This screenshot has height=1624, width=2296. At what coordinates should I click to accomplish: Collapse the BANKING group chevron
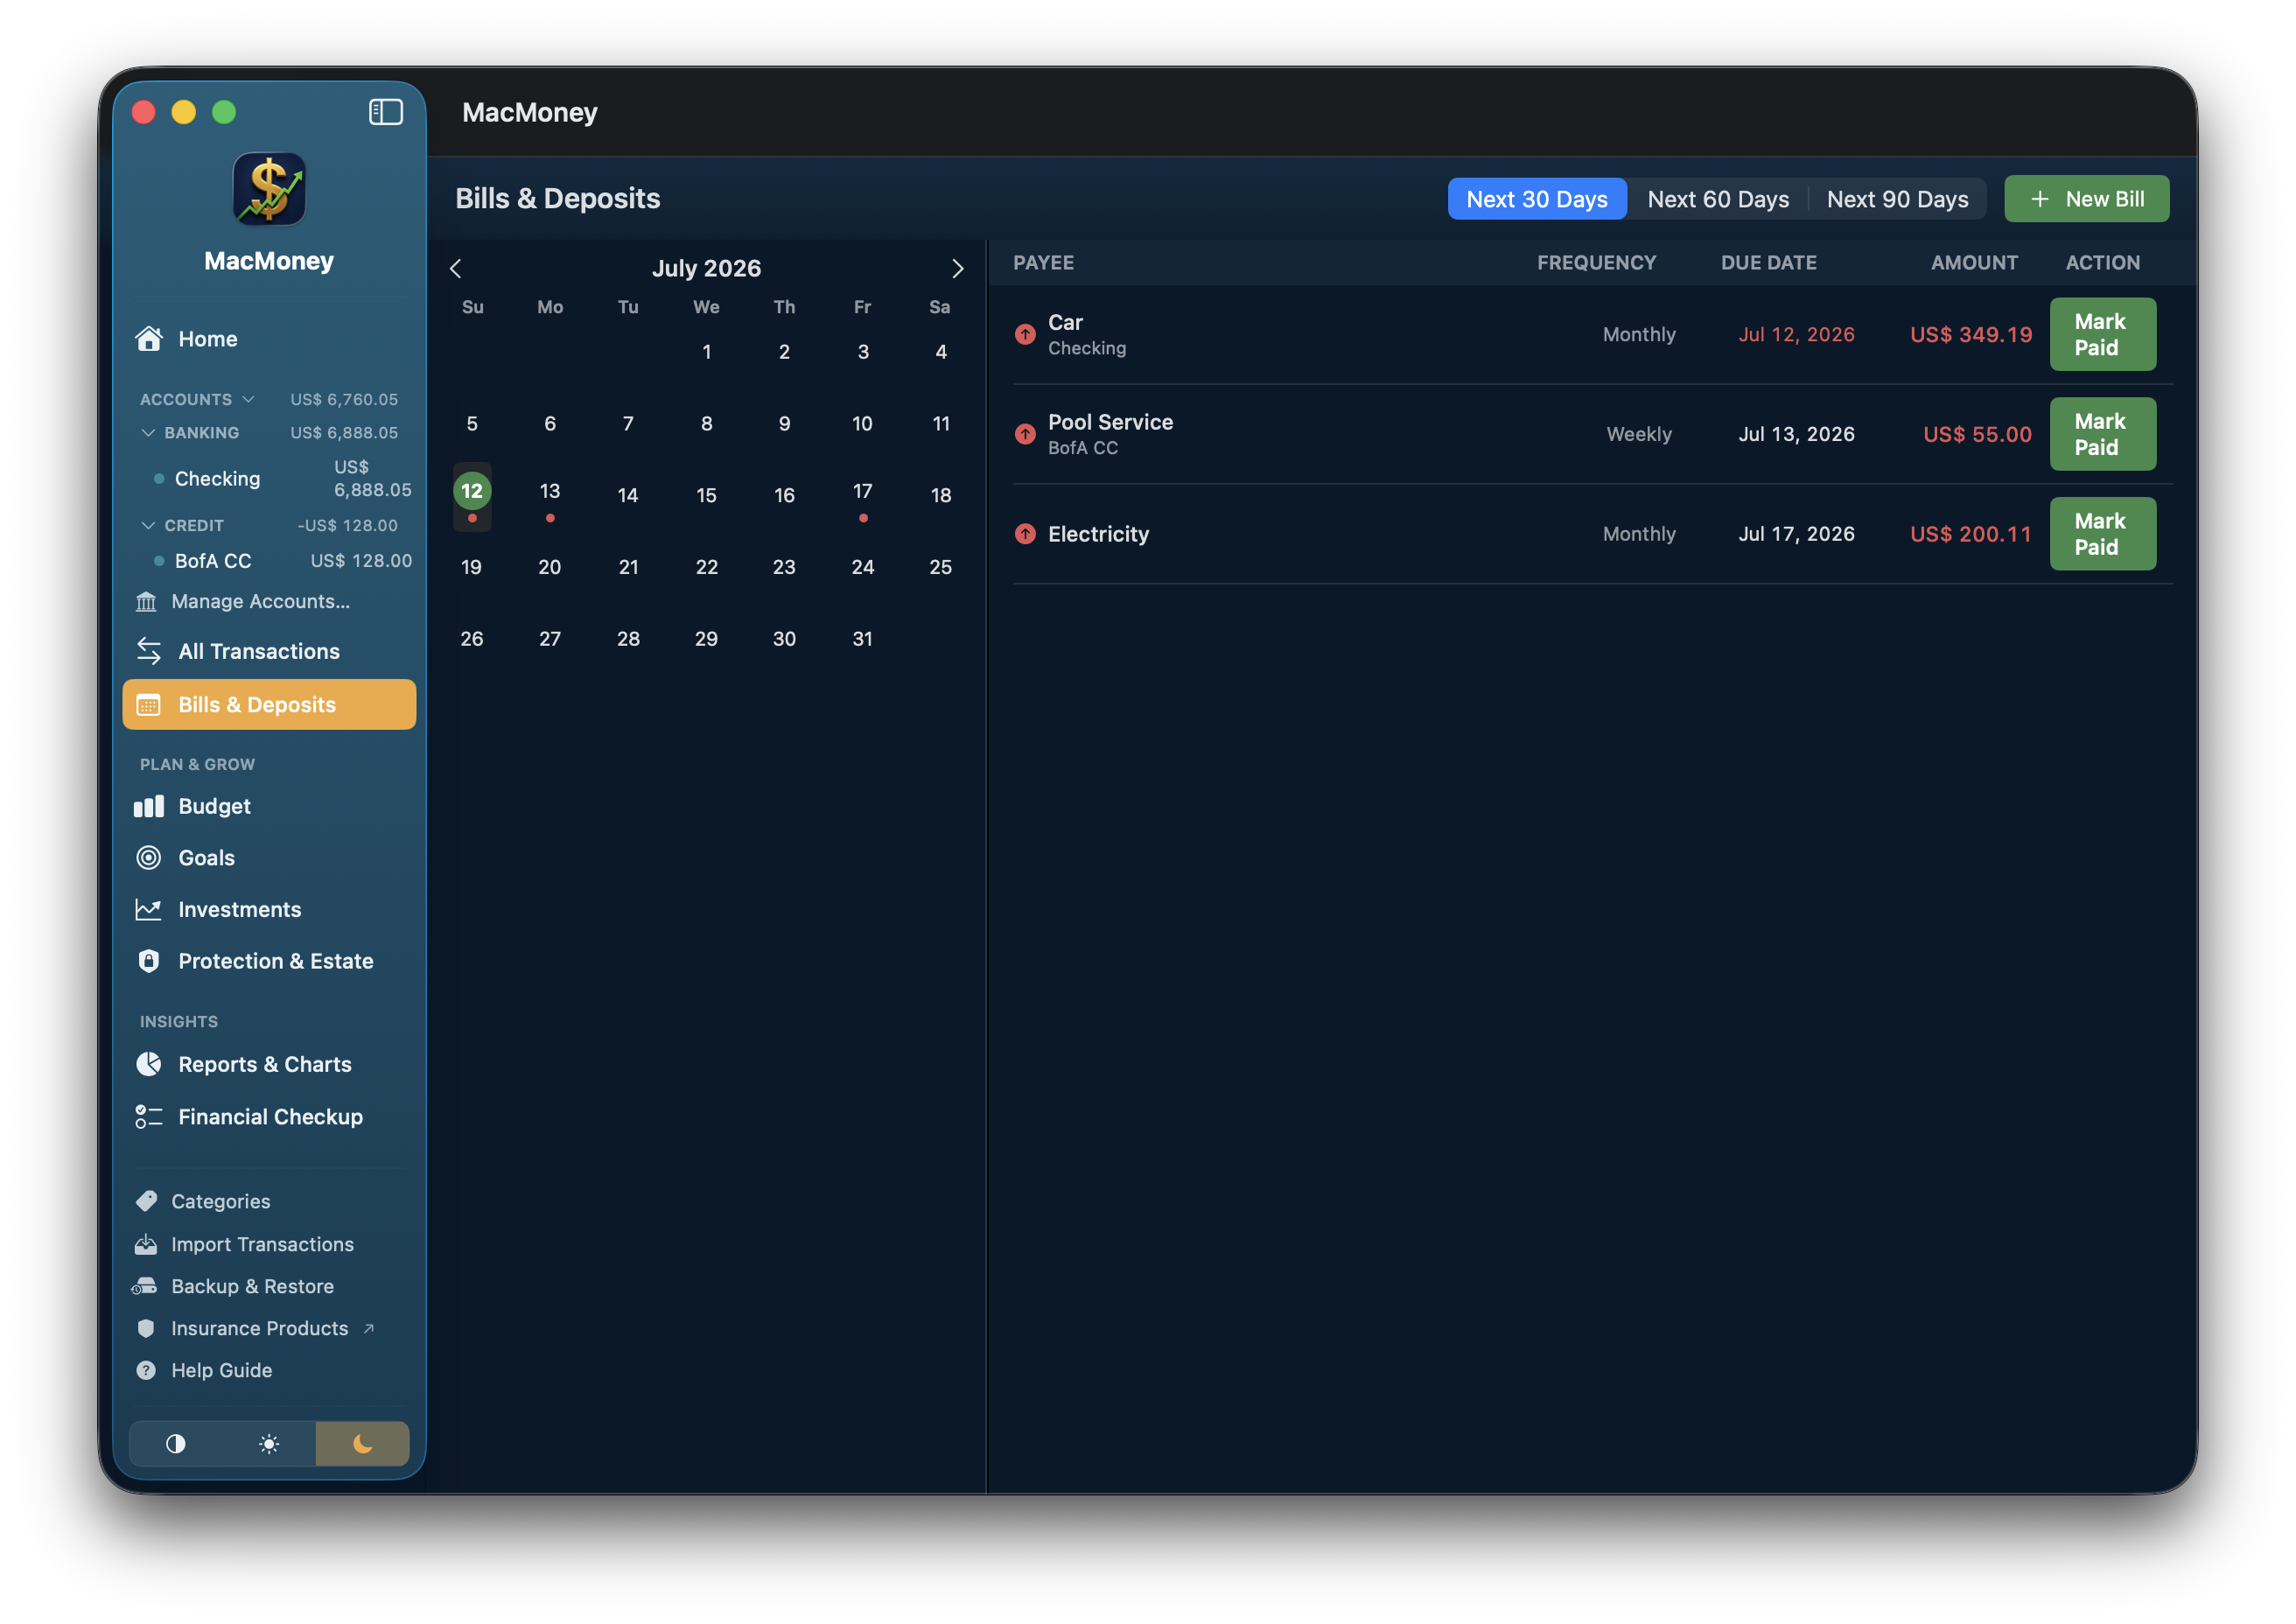point(148,432)
